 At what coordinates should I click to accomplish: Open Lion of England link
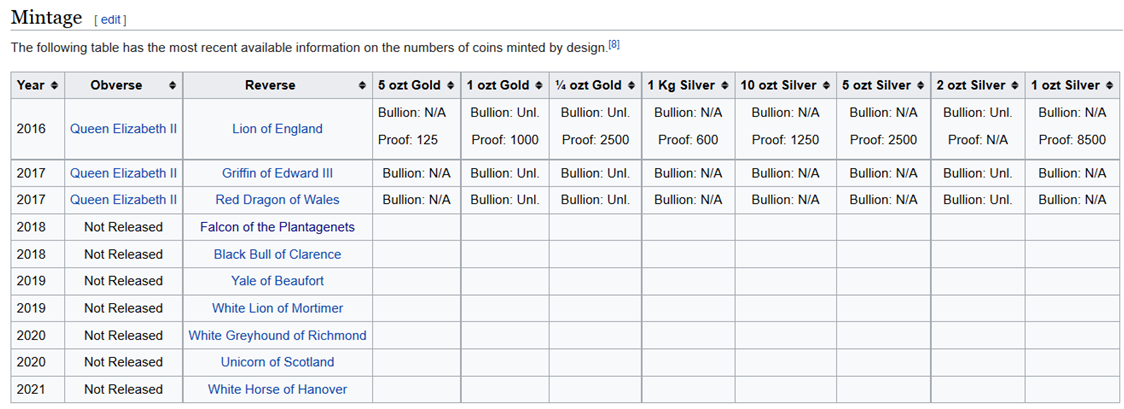coord(277,128)
